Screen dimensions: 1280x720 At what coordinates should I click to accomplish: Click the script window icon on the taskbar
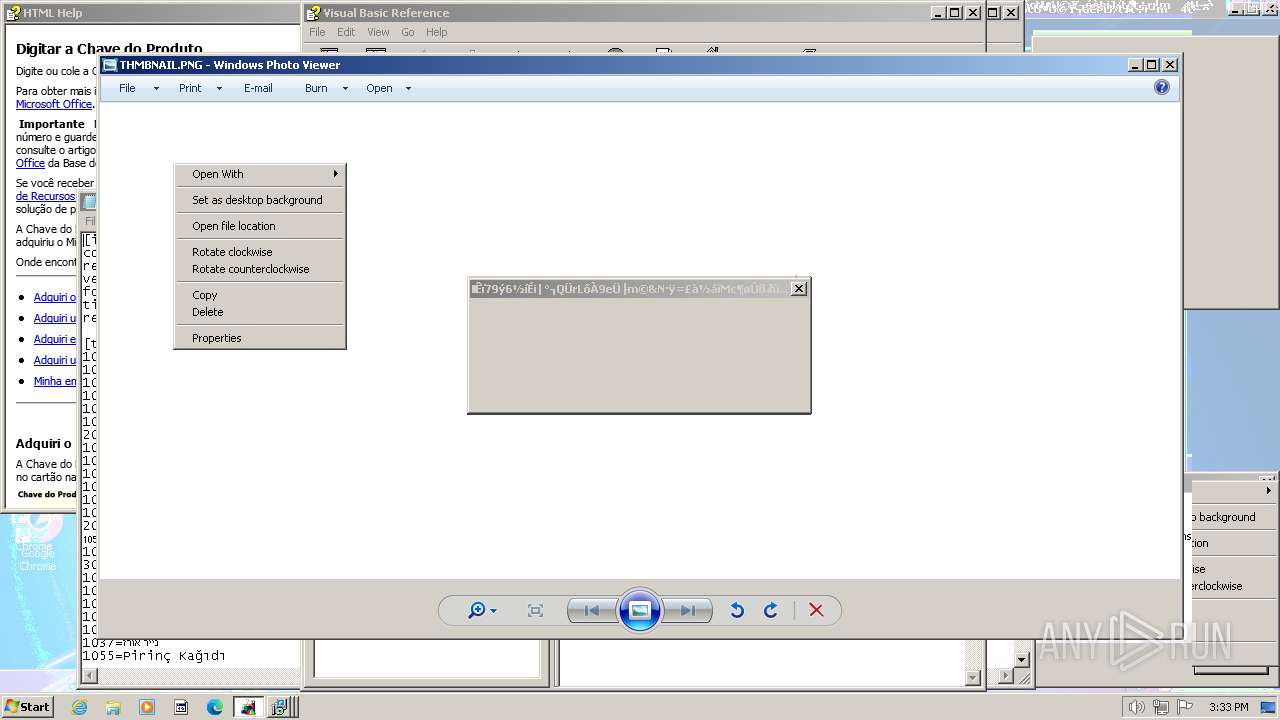(181, 707)
